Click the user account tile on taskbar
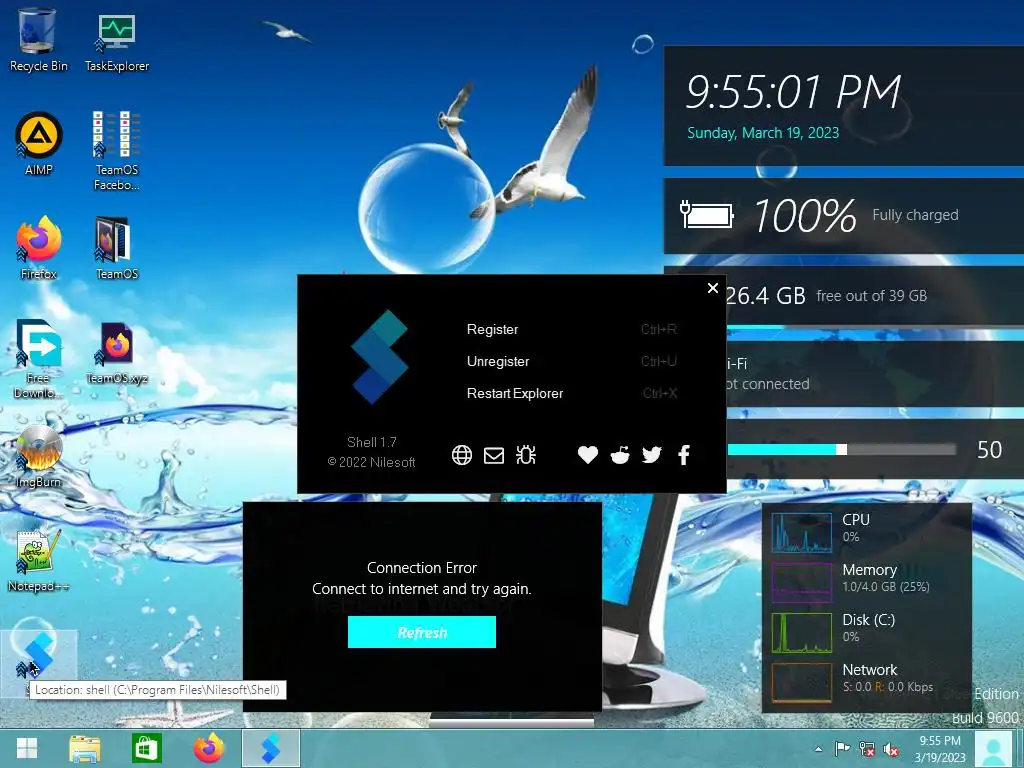This screenshot has height=768, width=1024. coord(994,749)
